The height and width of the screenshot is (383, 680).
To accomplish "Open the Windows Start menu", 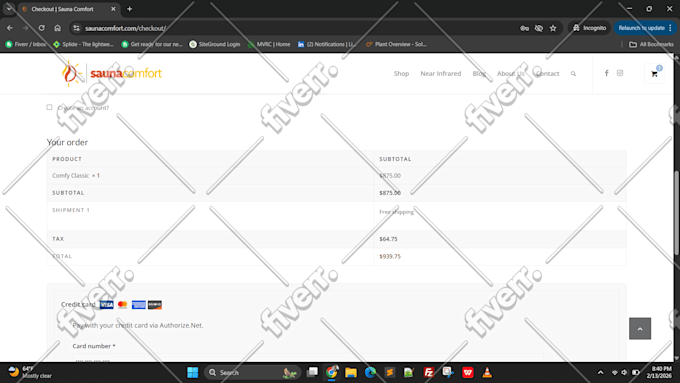I will click(x=193, y=373).
